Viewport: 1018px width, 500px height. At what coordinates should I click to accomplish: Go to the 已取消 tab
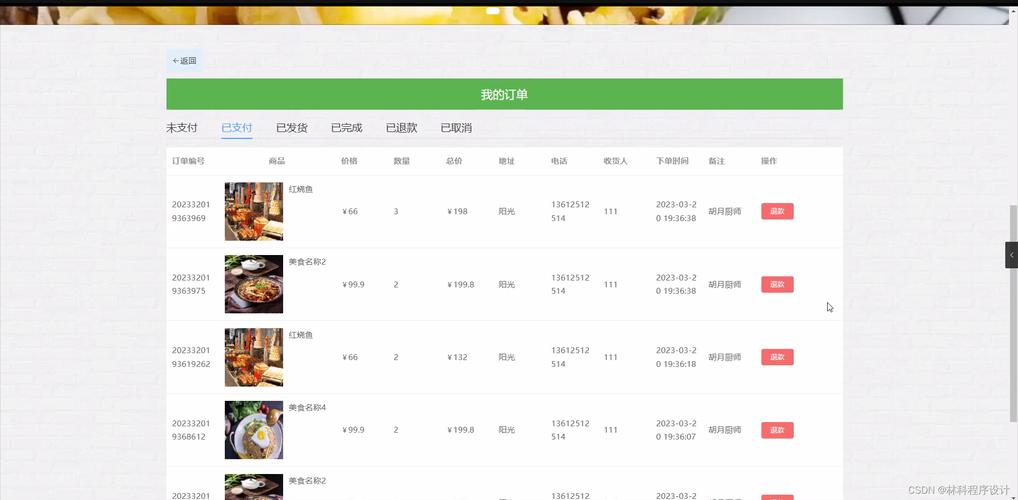coord(456,128)
